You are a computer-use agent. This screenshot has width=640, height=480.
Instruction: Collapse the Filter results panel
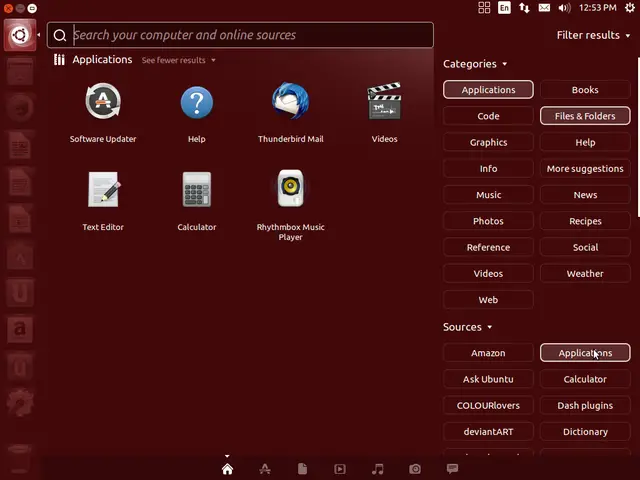coord(593,36)
